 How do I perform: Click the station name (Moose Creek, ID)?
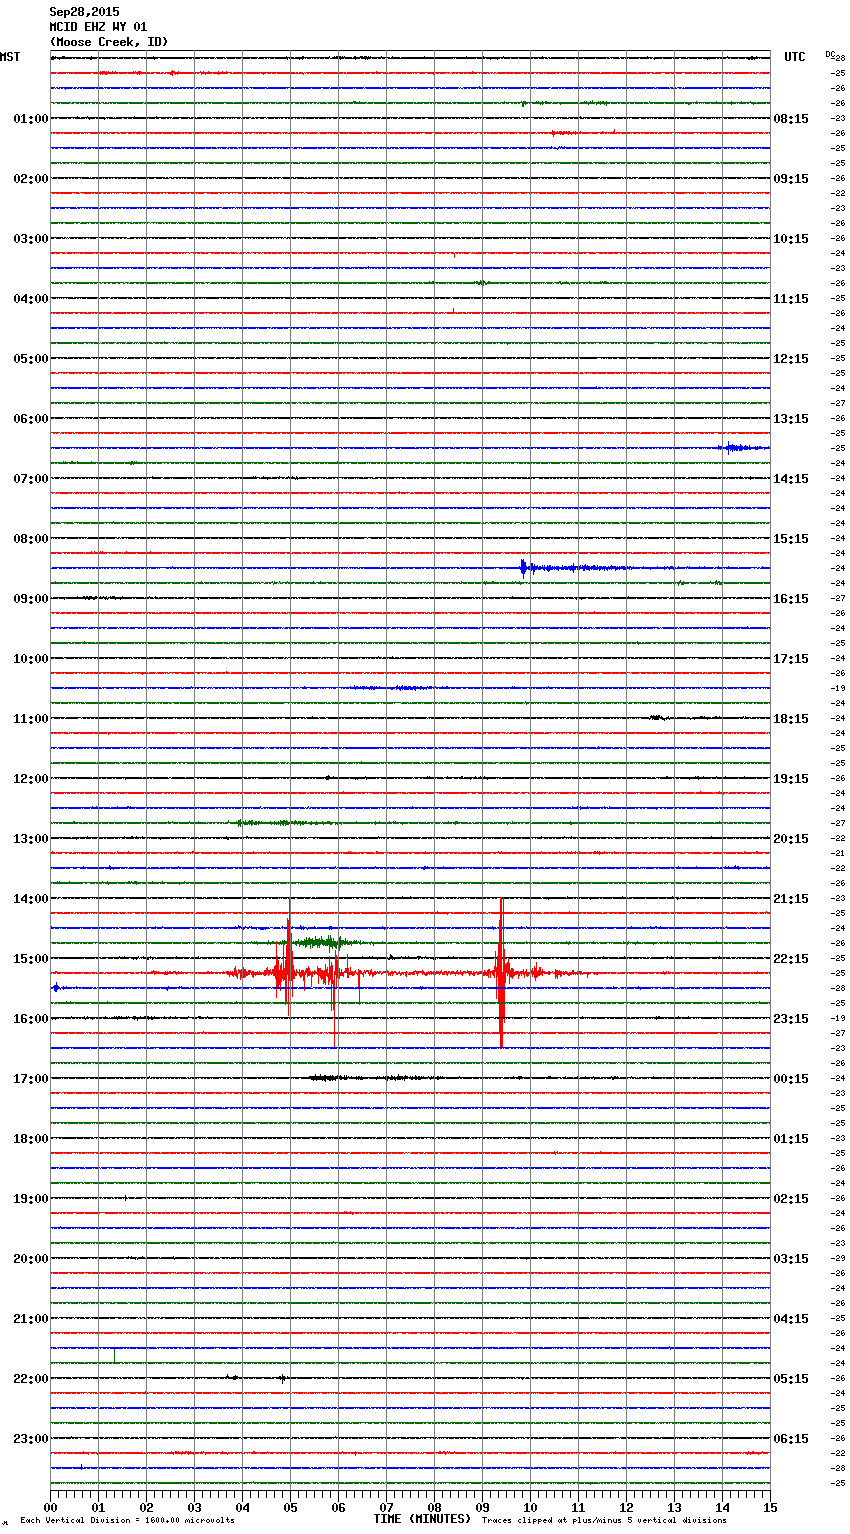[x=109, y=42]
